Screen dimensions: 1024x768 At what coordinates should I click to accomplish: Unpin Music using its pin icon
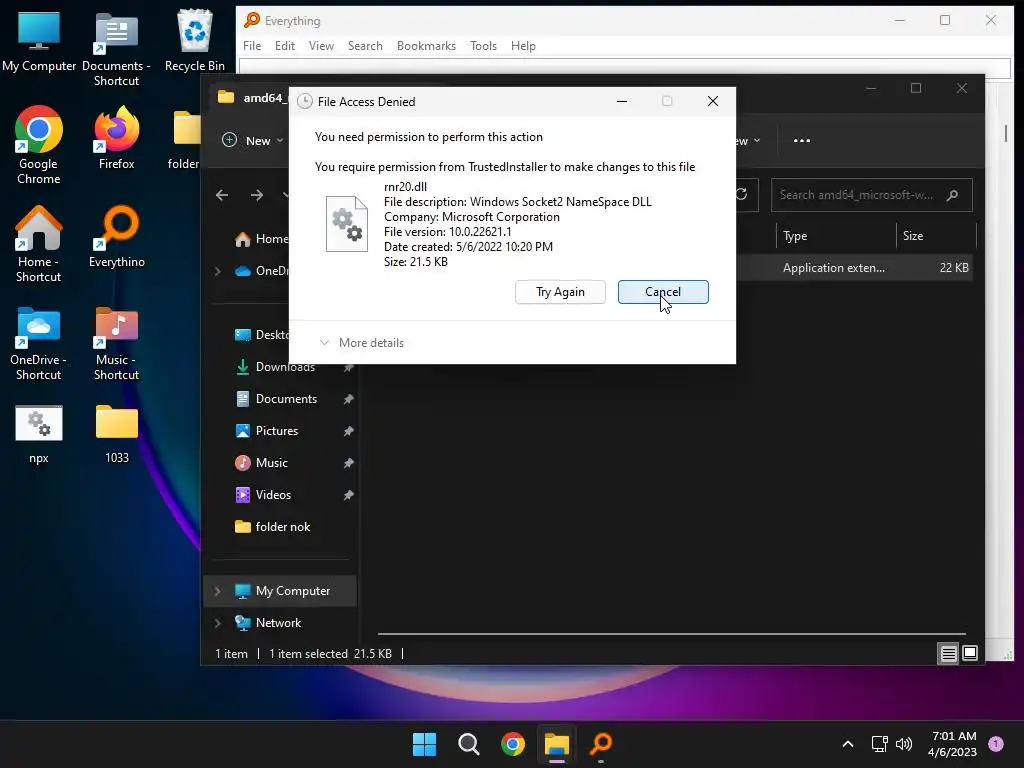point(348,463)
